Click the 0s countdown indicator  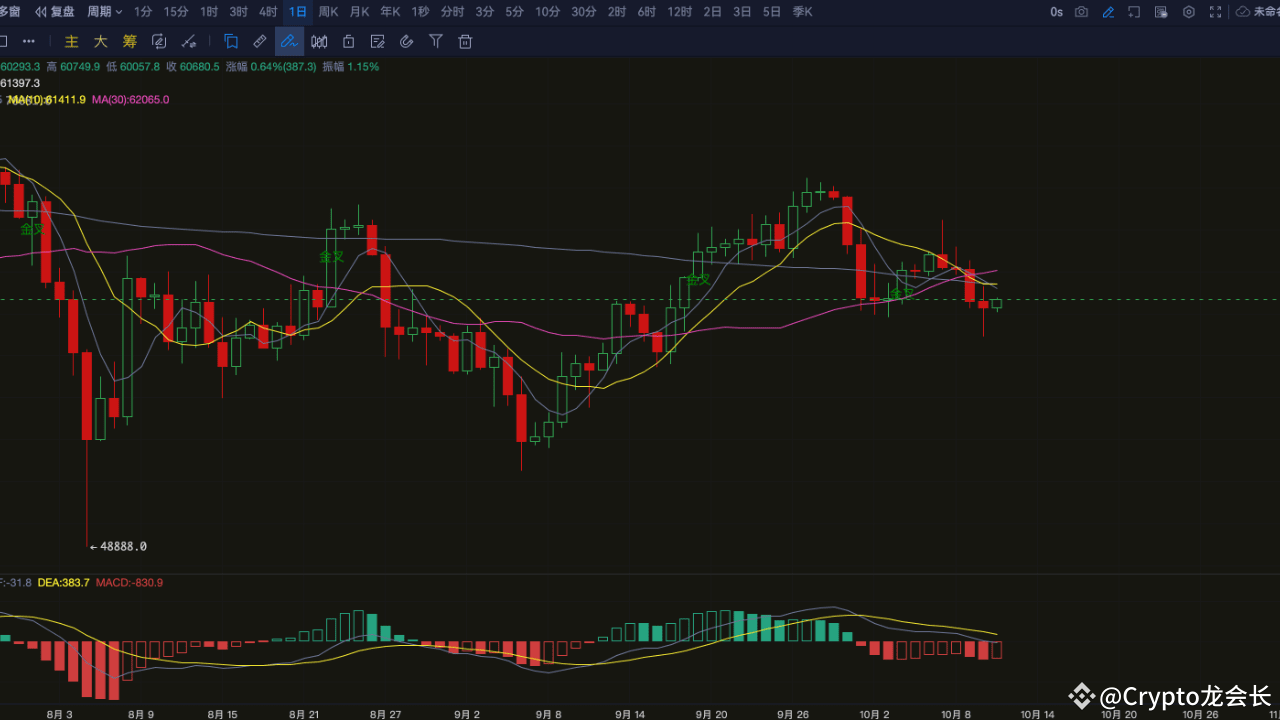pyautogui.click(x=1057, y=12)
